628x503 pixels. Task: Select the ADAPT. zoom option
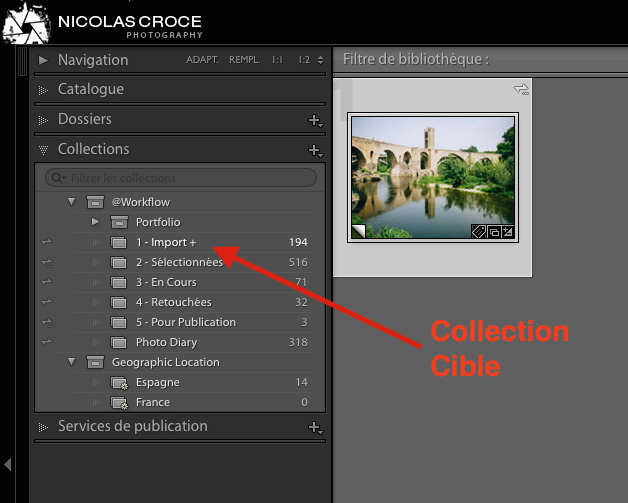point(202,60)
